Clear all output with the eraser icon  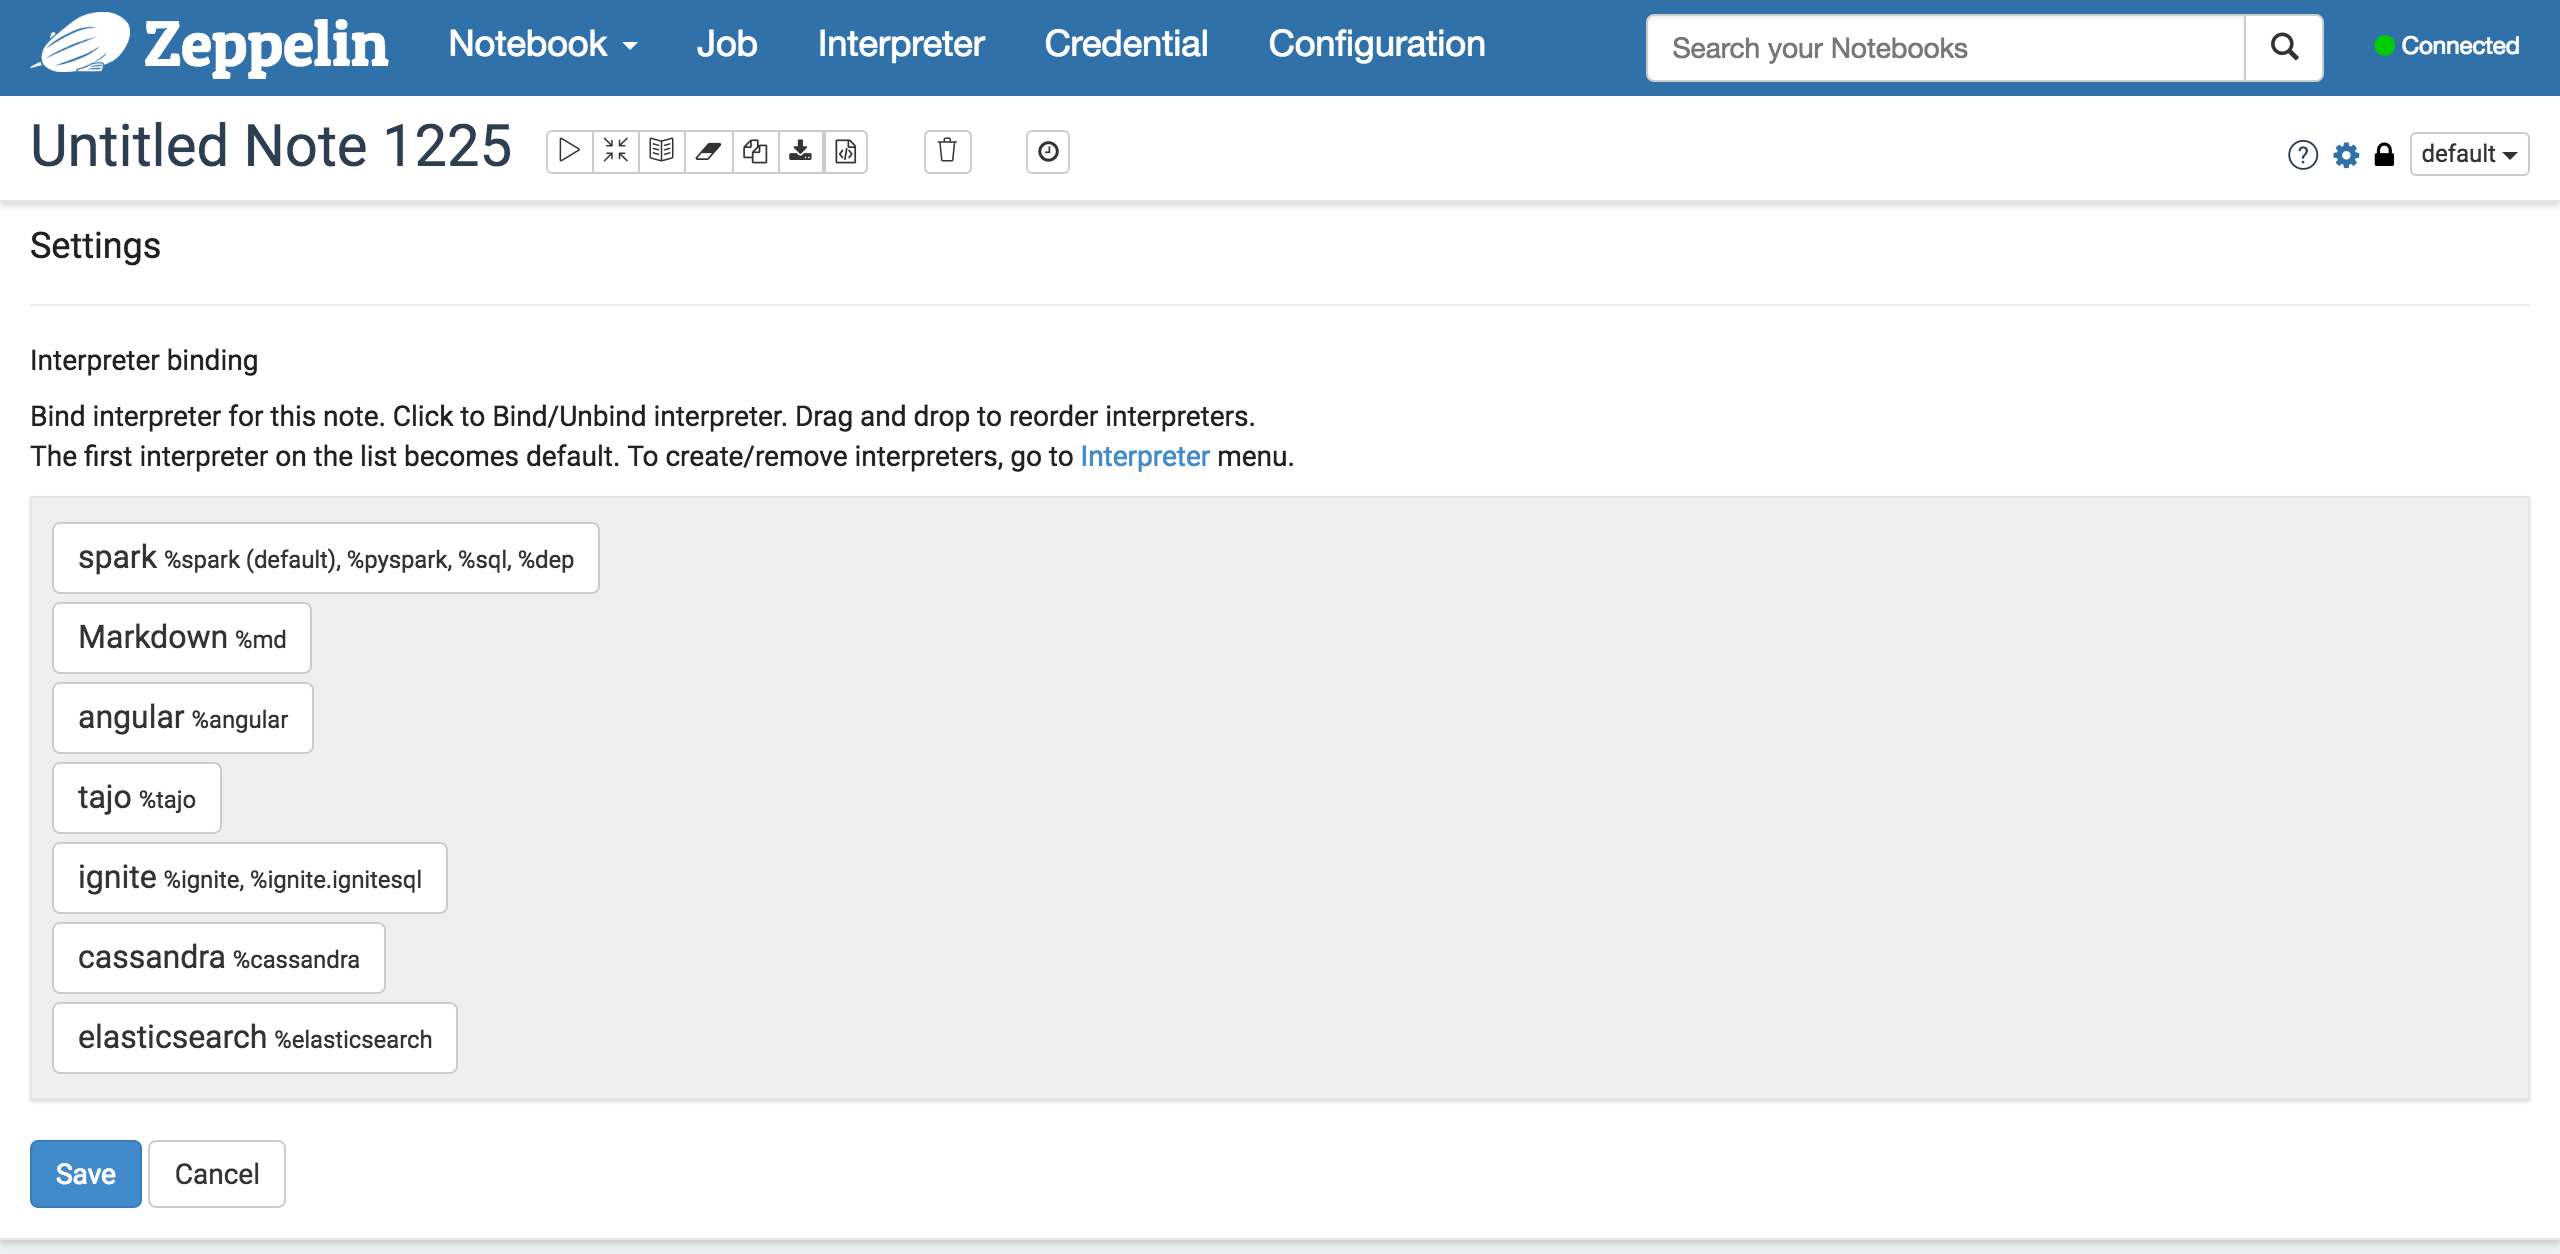tap(708, 152)
